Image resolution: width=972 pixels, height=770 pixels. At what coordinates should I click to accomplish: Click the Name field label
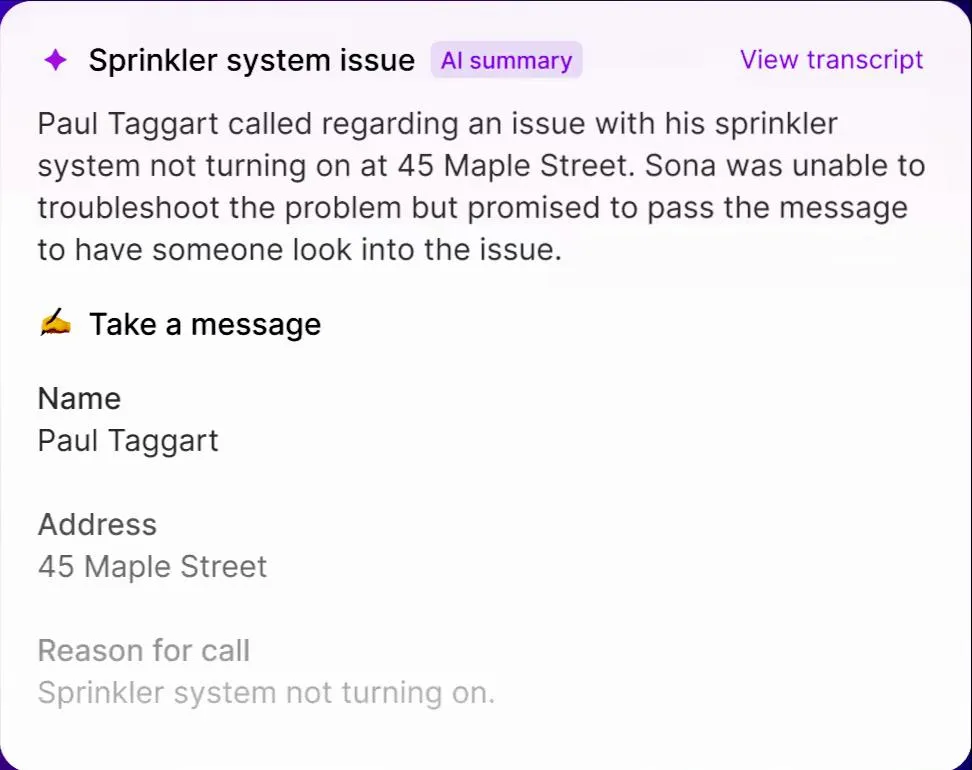click(79, 398)
